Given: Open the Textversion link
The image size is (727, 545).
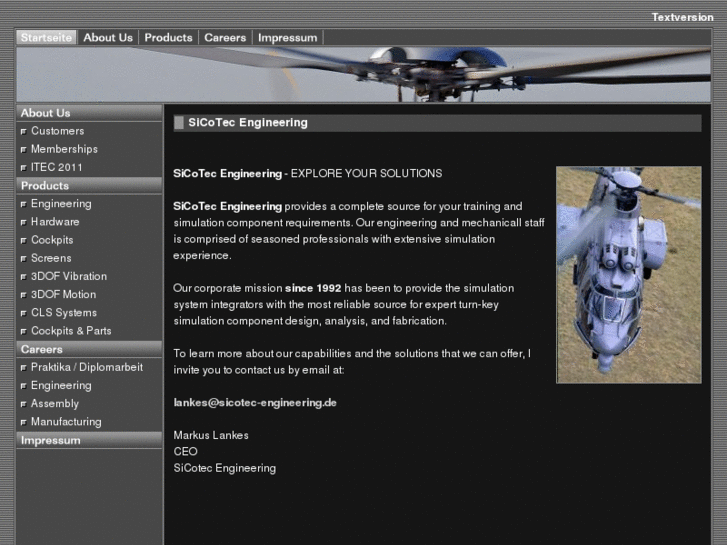Looking at the screenshot, I should [x=682, y=17].
